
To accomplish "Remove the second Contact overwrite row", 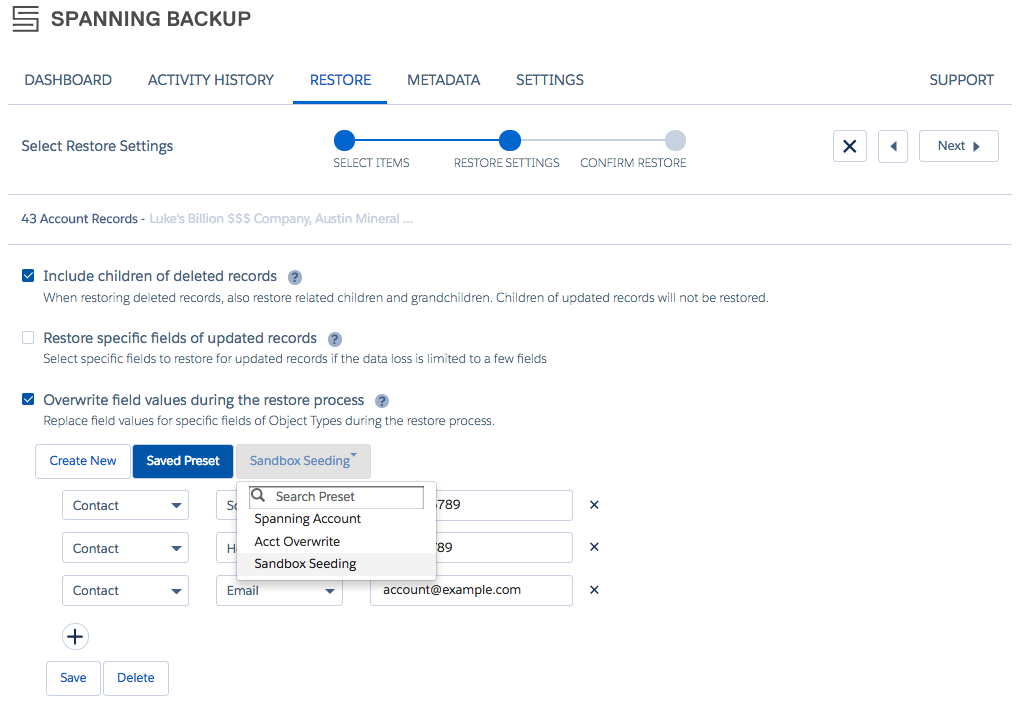I will point(594,547).
